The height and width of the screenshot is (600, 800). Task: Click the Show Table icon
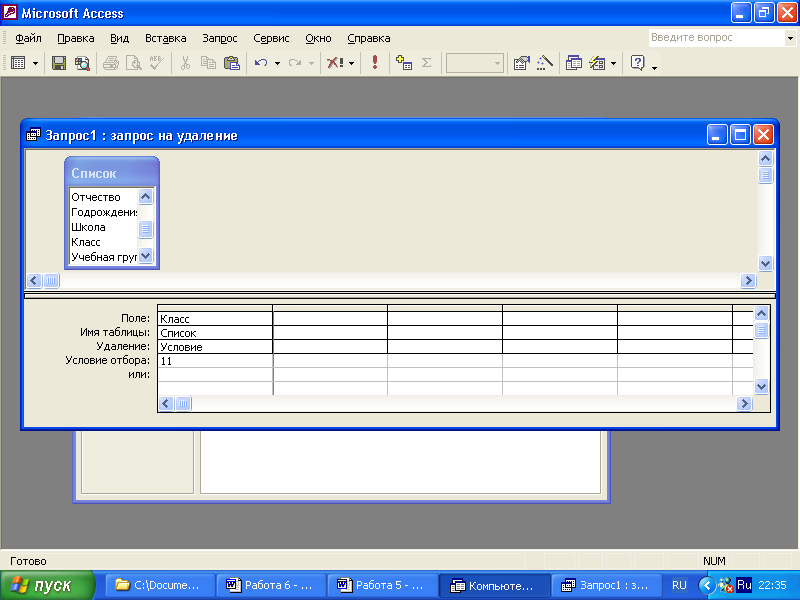pos(404,63)
